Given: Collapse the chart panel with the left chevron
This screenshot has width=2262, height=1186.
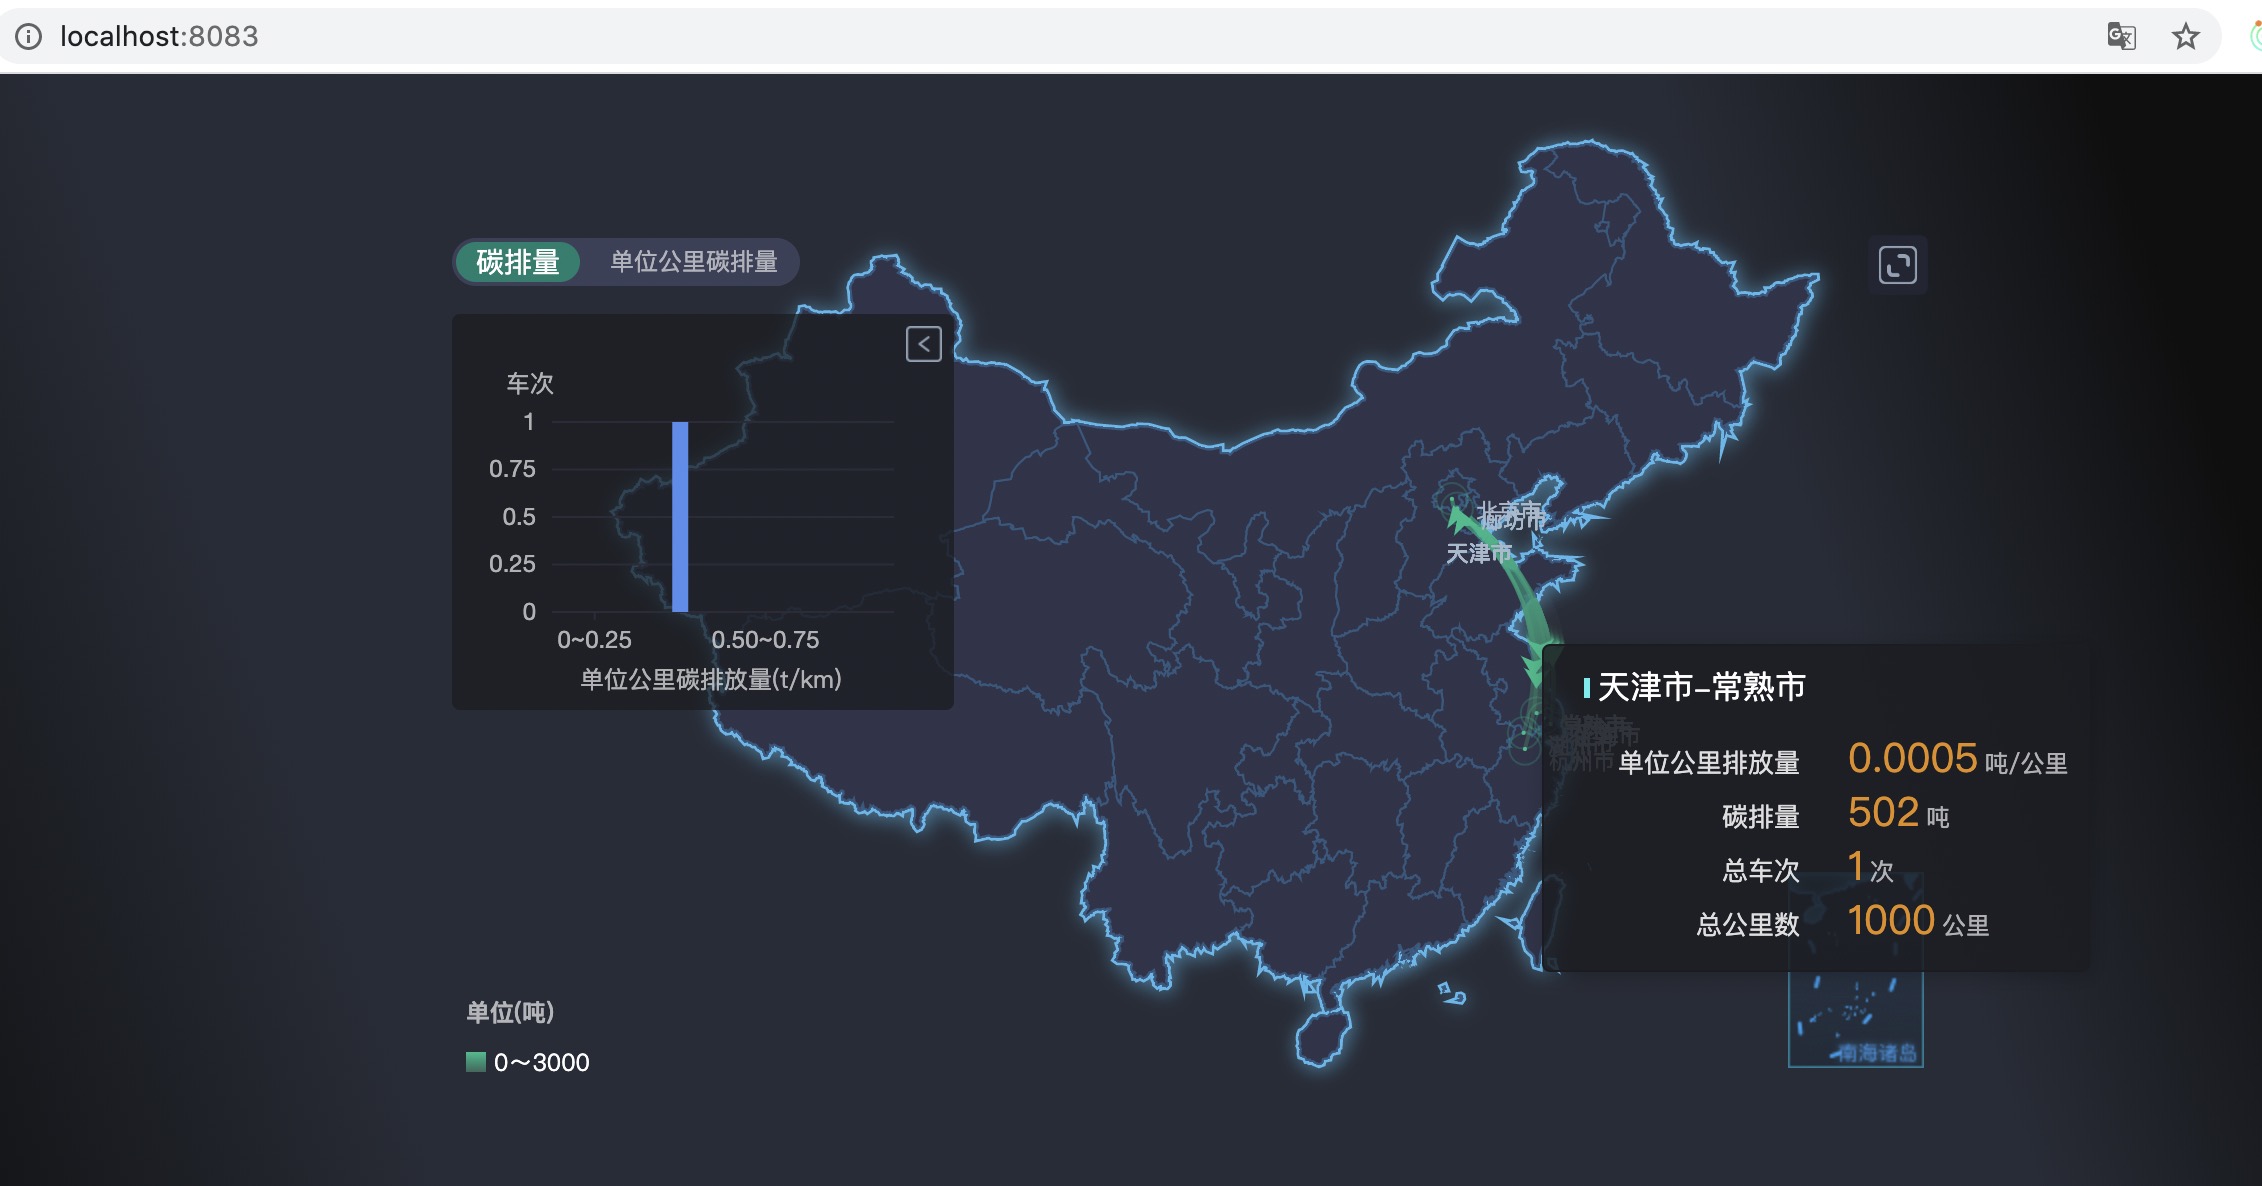Looking at the screenshot, I should 923,344.
